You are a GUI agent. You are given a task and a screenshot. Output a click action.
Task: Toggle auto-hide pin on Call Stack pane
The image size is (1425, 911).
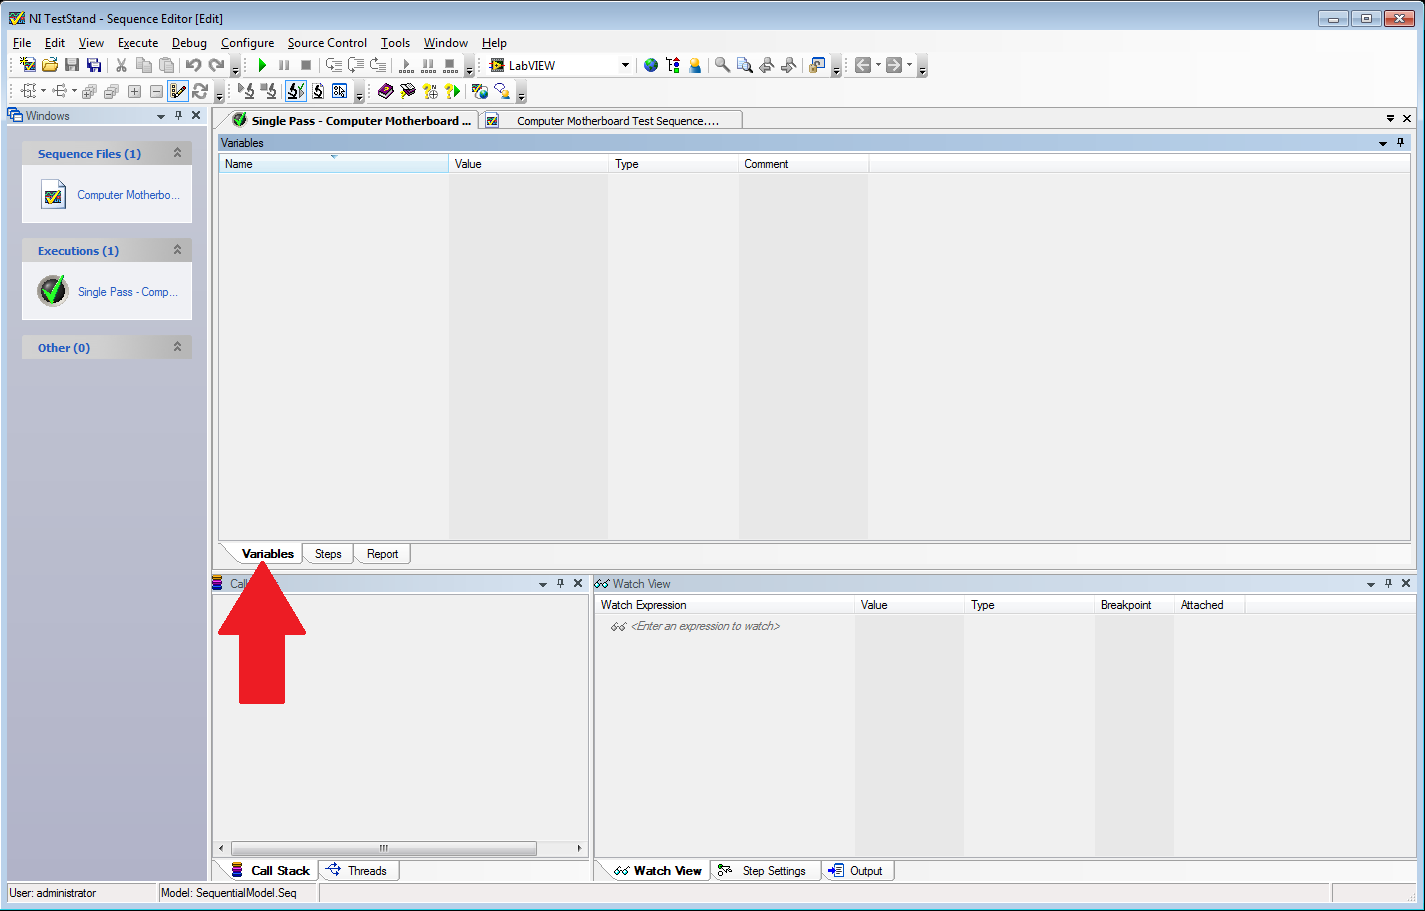click(x=560, y=583)
